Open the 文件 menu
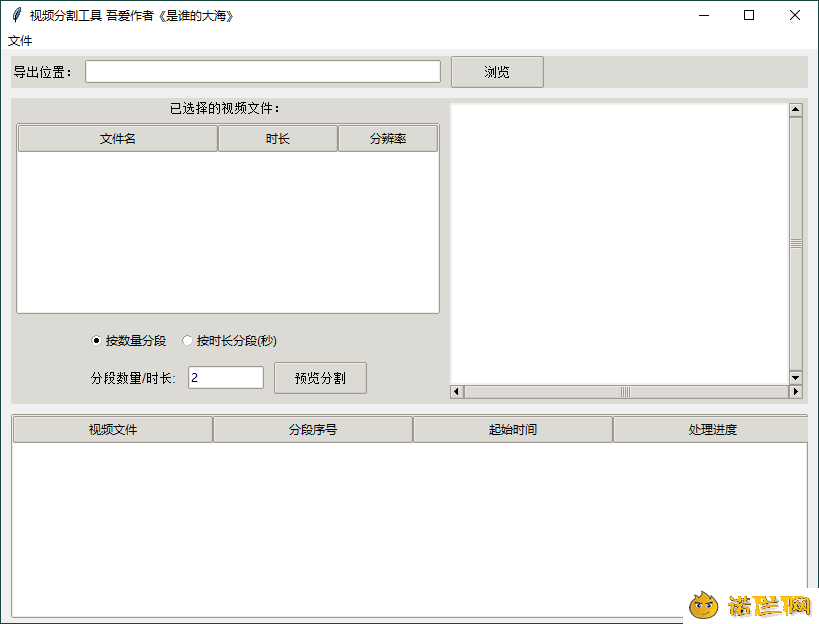Viewport: 819px width, 624px height. click(x=20, y=41)
